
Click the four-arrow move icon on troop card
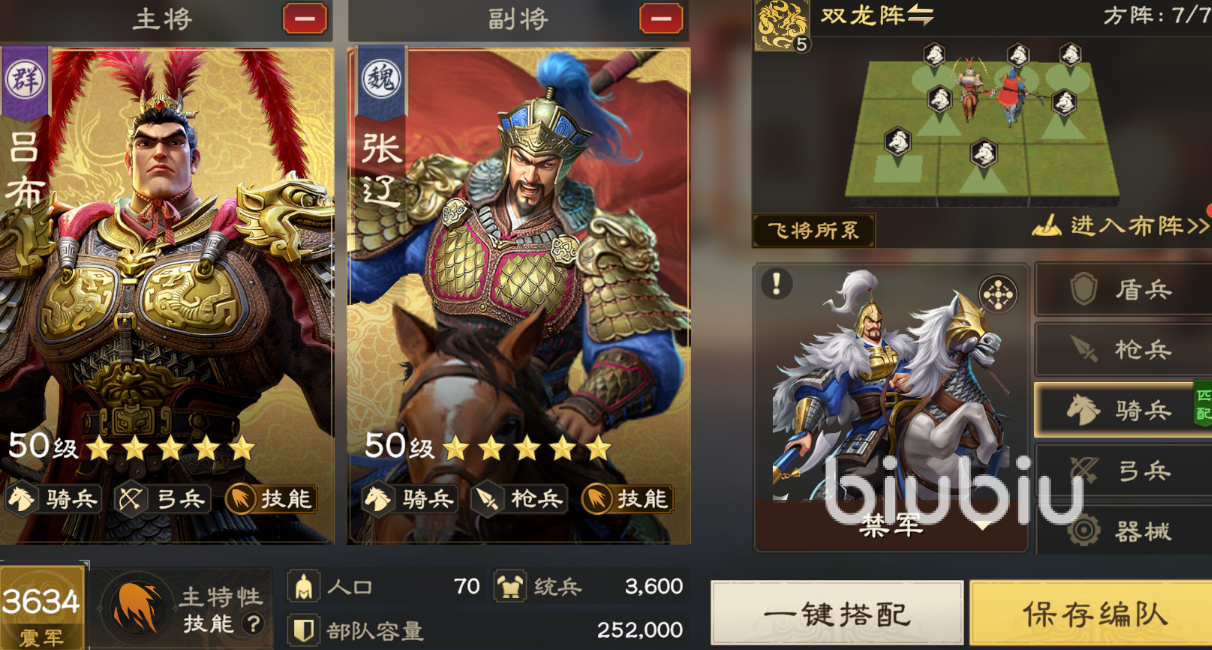(997, 293)
